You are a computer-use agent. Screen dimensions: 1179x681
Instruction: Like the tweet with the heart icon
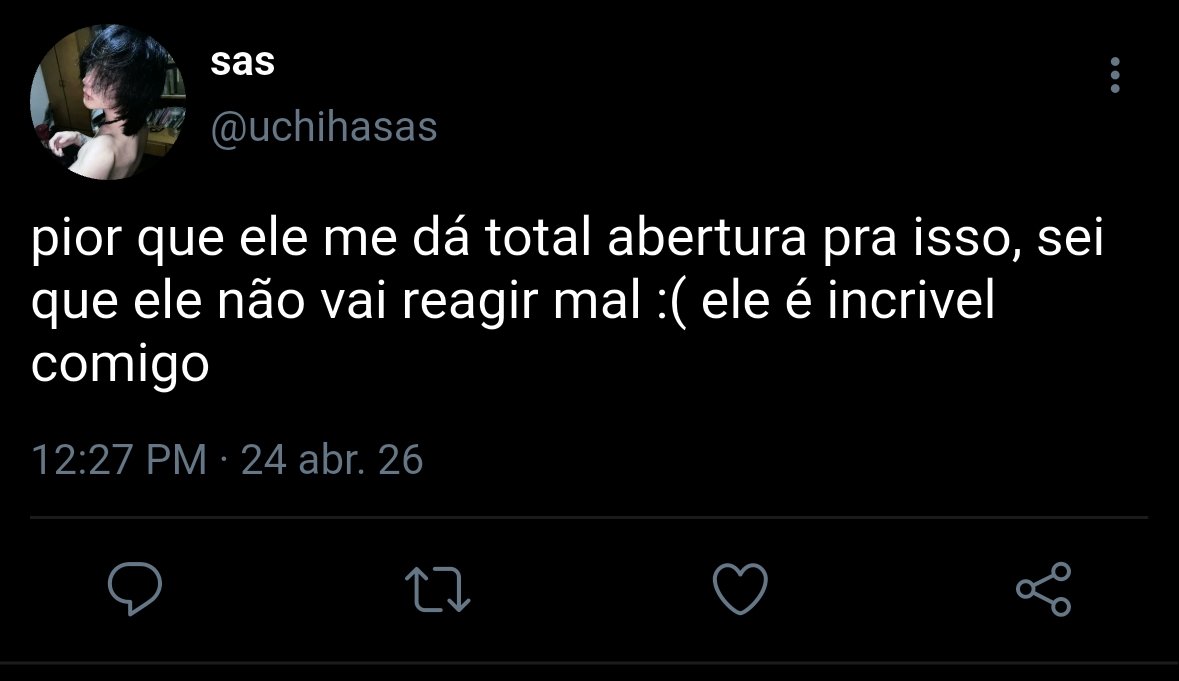(x=740, y=589)
